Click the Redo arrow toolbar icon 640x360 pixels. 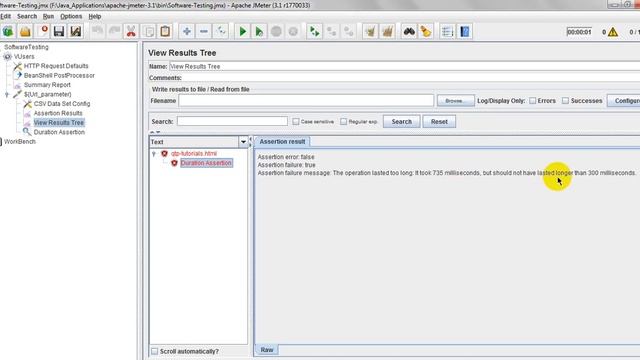[x=115, y=31]
